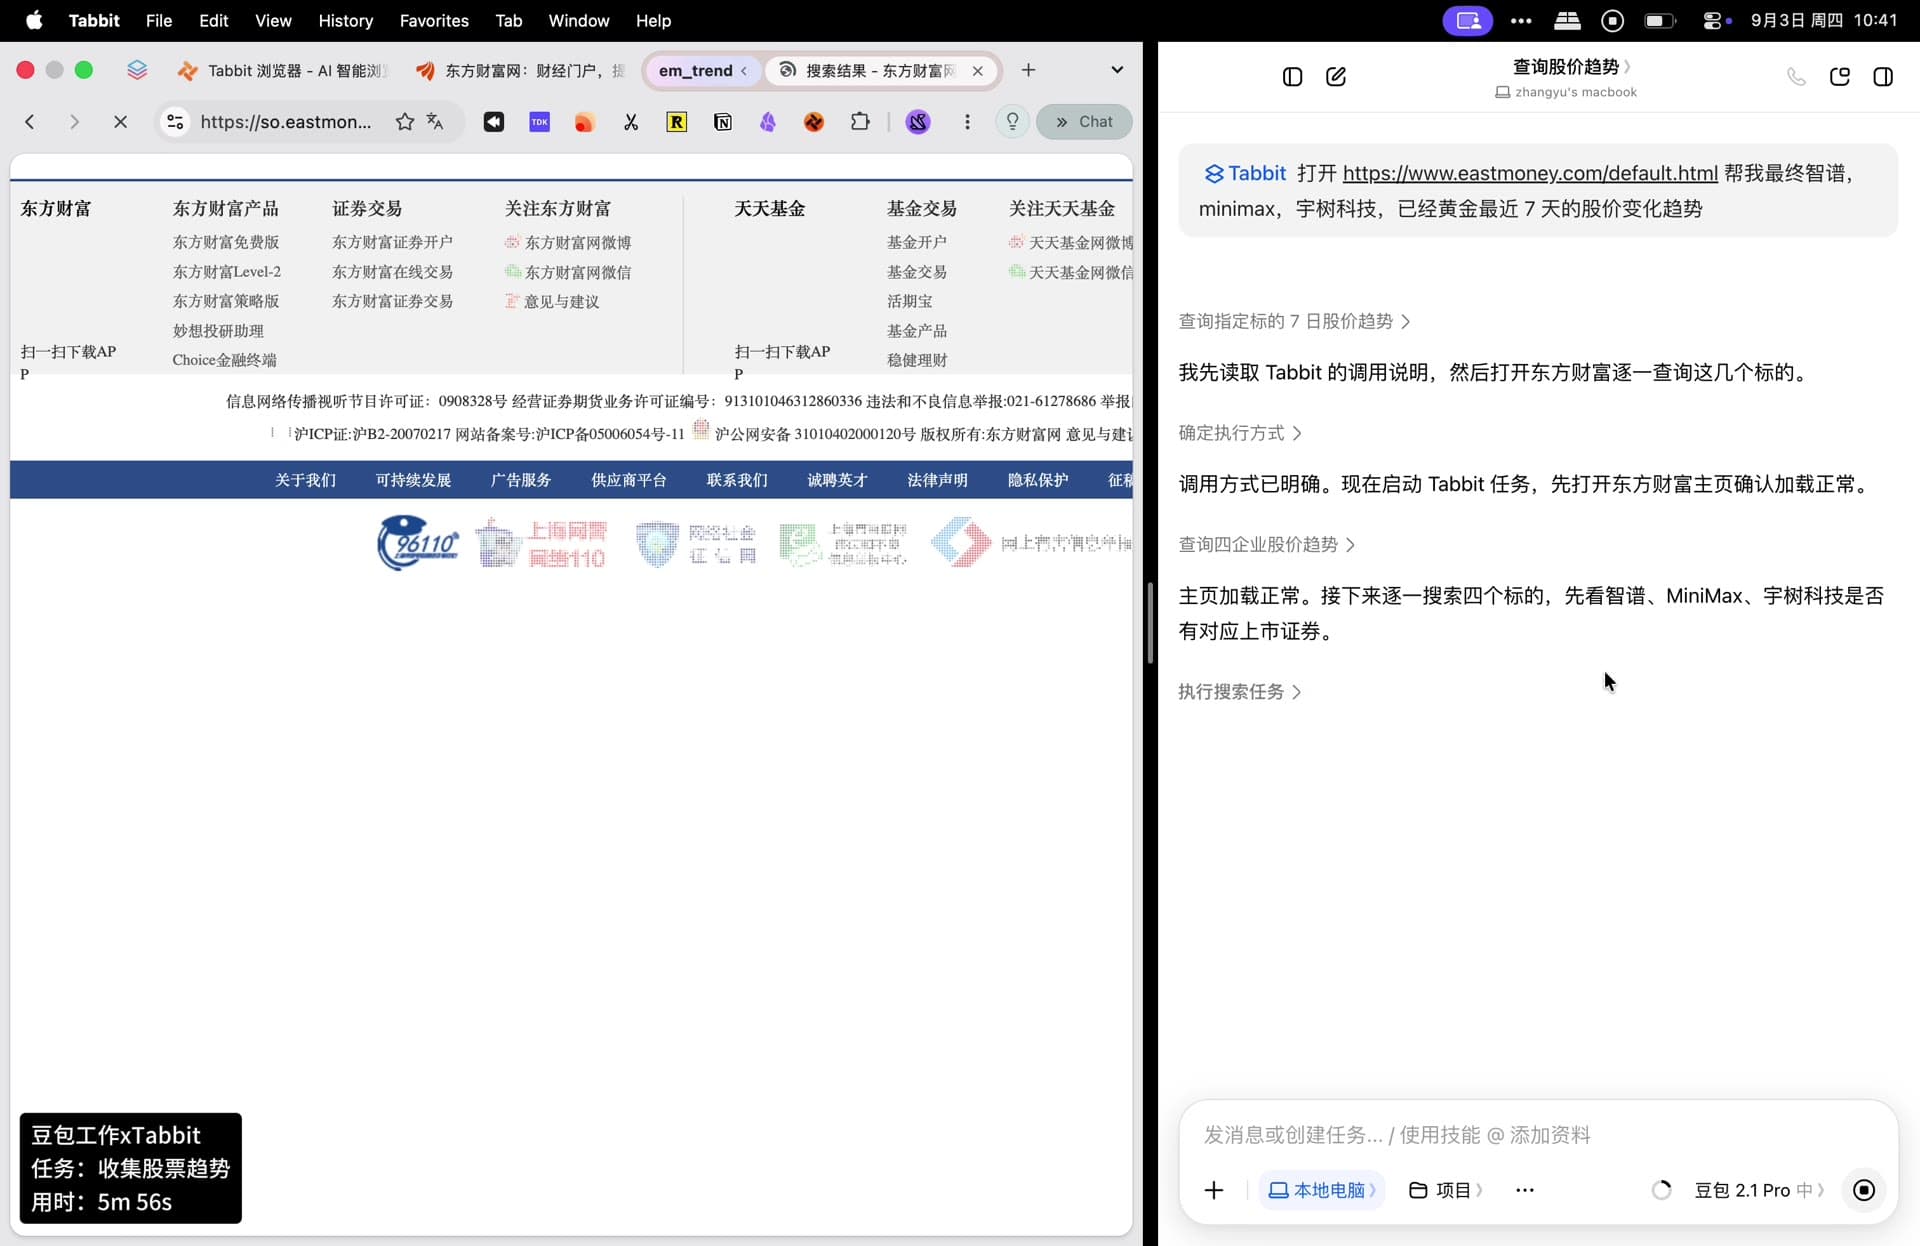1920x1246 pixels.
Task: Click 联系我们 in the blue footer bar
Action: [737, 480]
